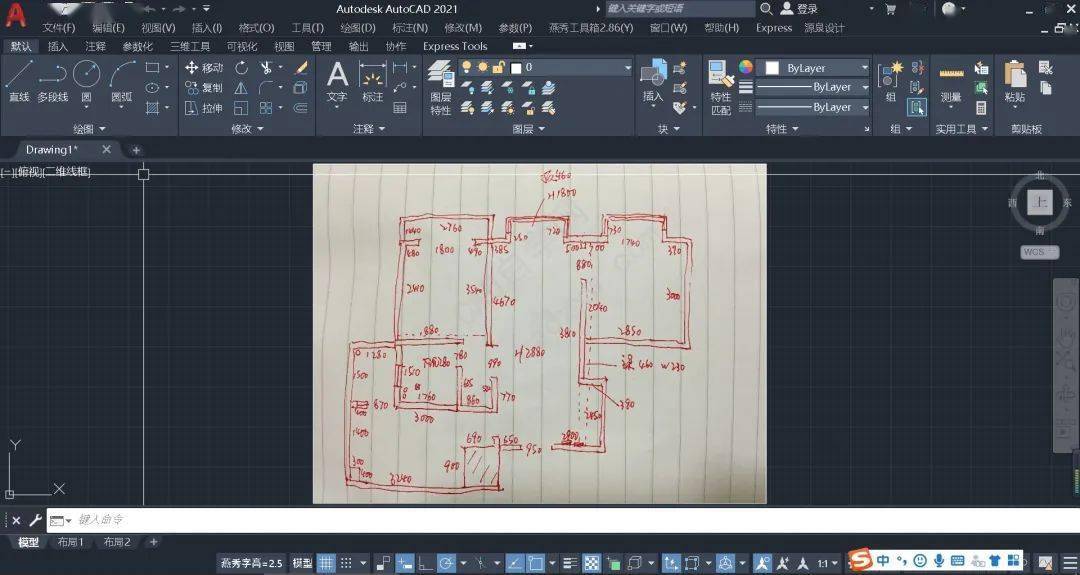
Task: Expand the Modify (修改) panel dropdown
Action: [247, 129]
